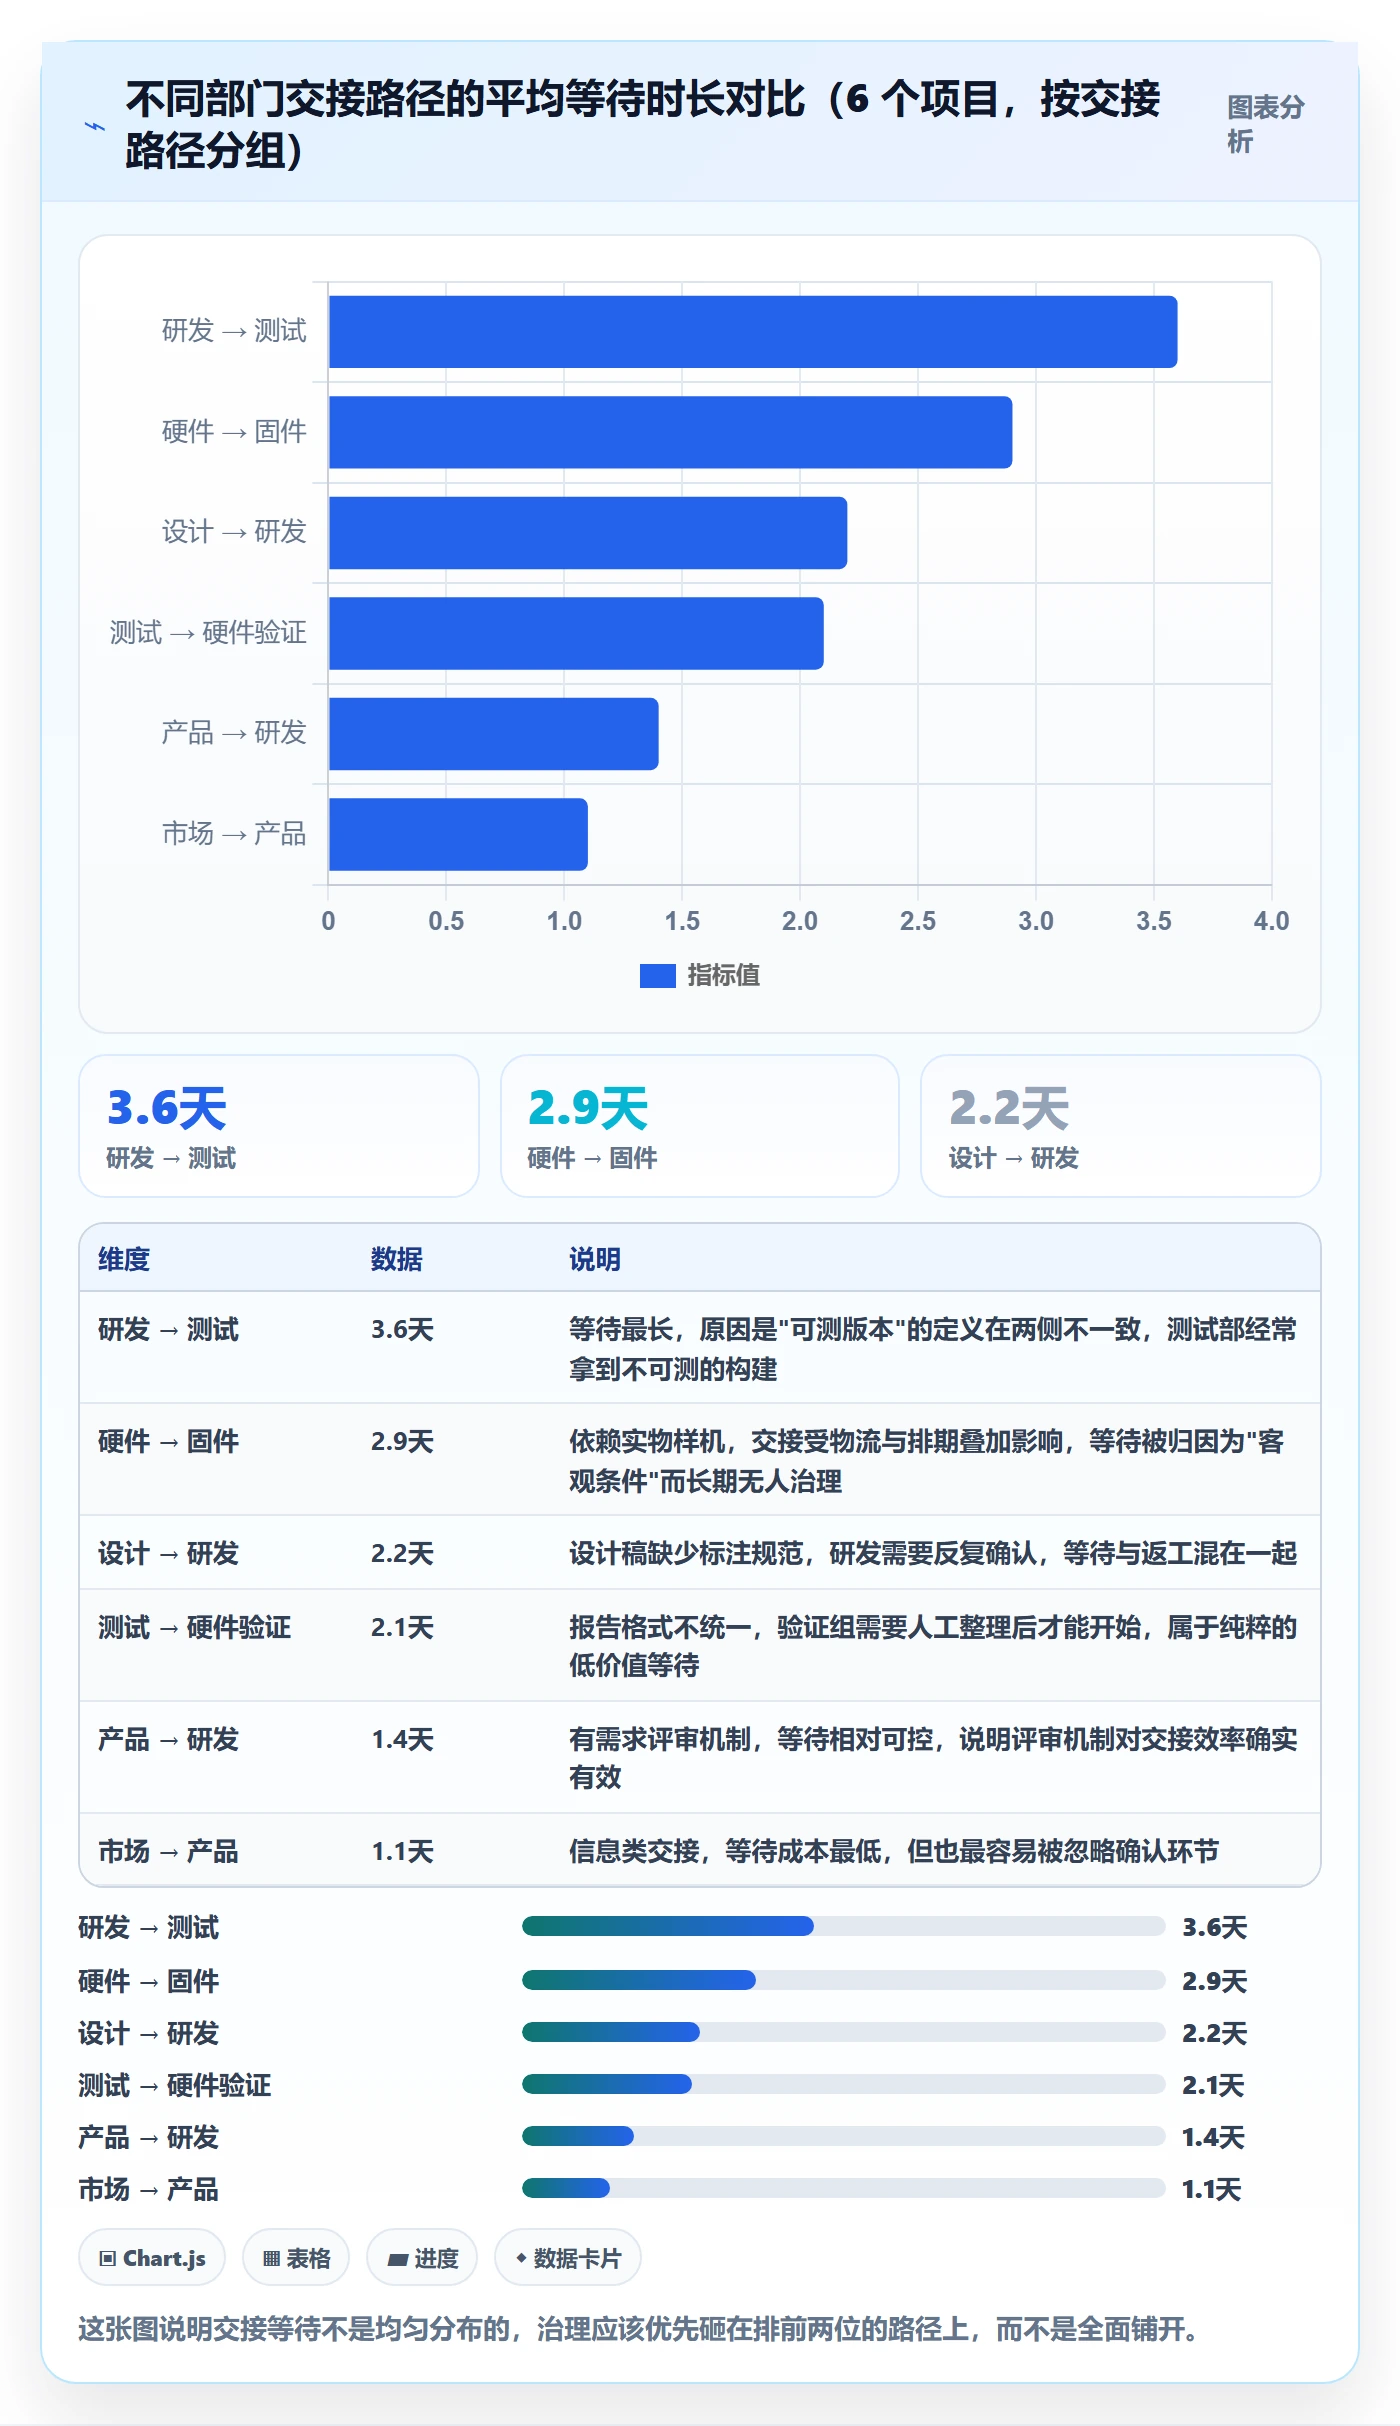The width and height of the screenshot is (1400, 2426).
Task: Click the Chart.js tag chip
Action: [x=152, y=2258]
